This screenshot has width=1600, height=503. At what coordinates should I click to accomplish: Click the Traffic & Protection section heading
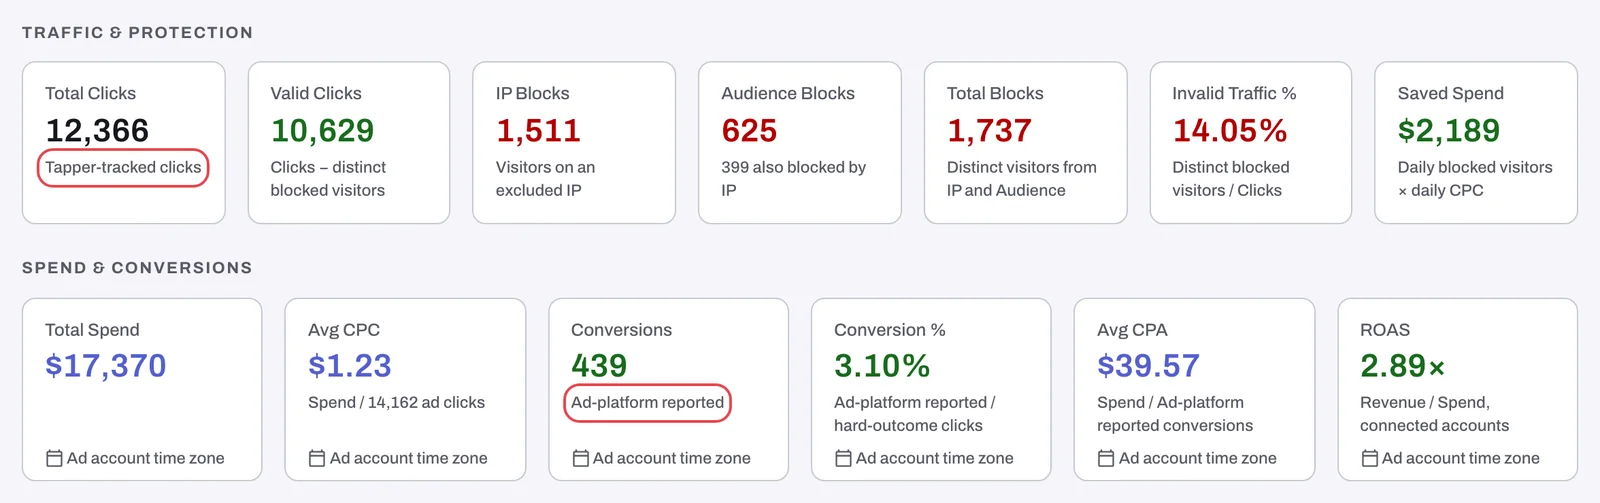[137, 33]
